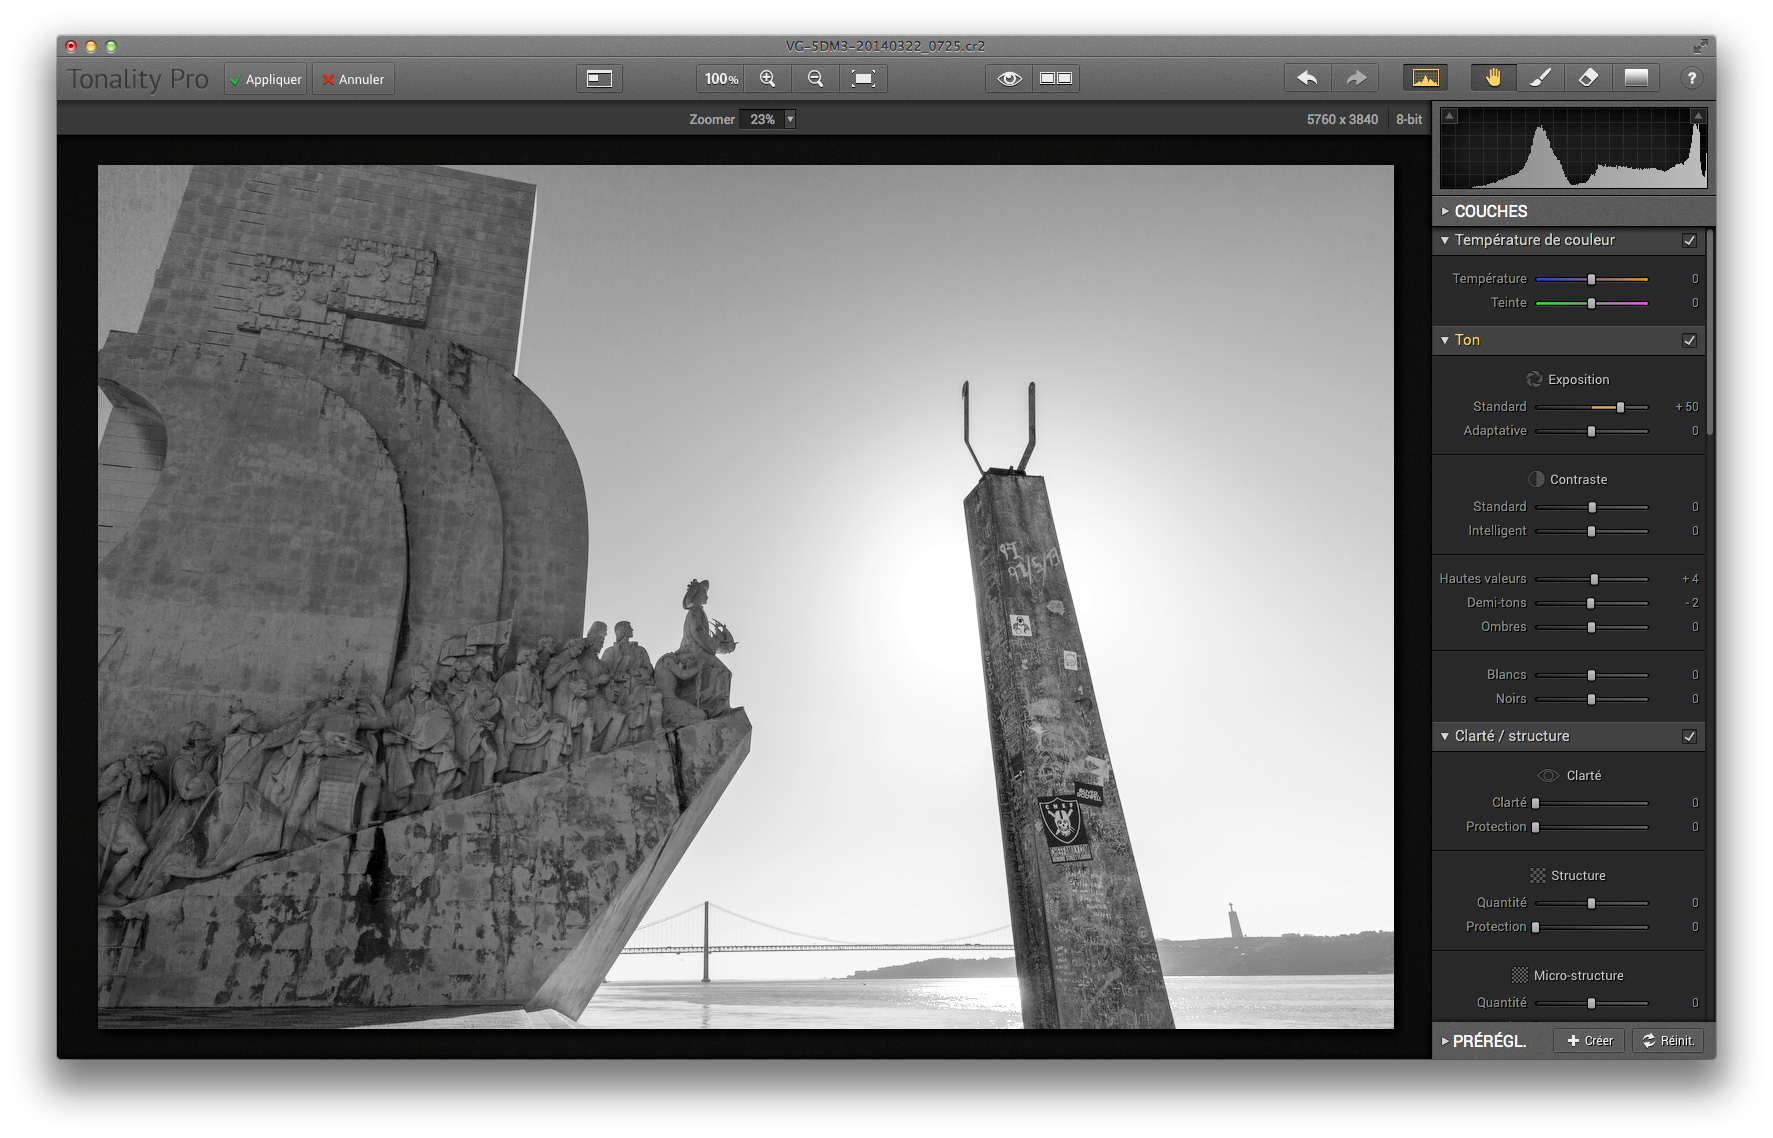Screen dimensions: 1773x1138
Task: Click the Structure sub-header icon
Action: pos(1537,875)
